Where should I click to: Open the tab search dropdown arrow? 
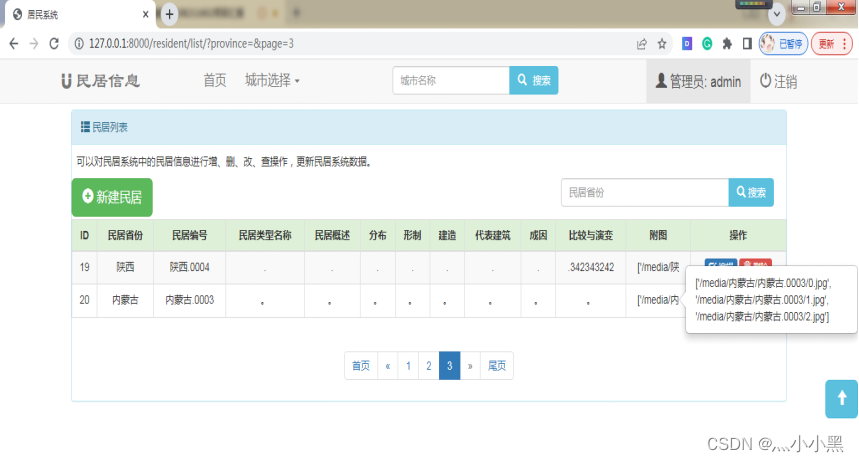pos(776,15)
